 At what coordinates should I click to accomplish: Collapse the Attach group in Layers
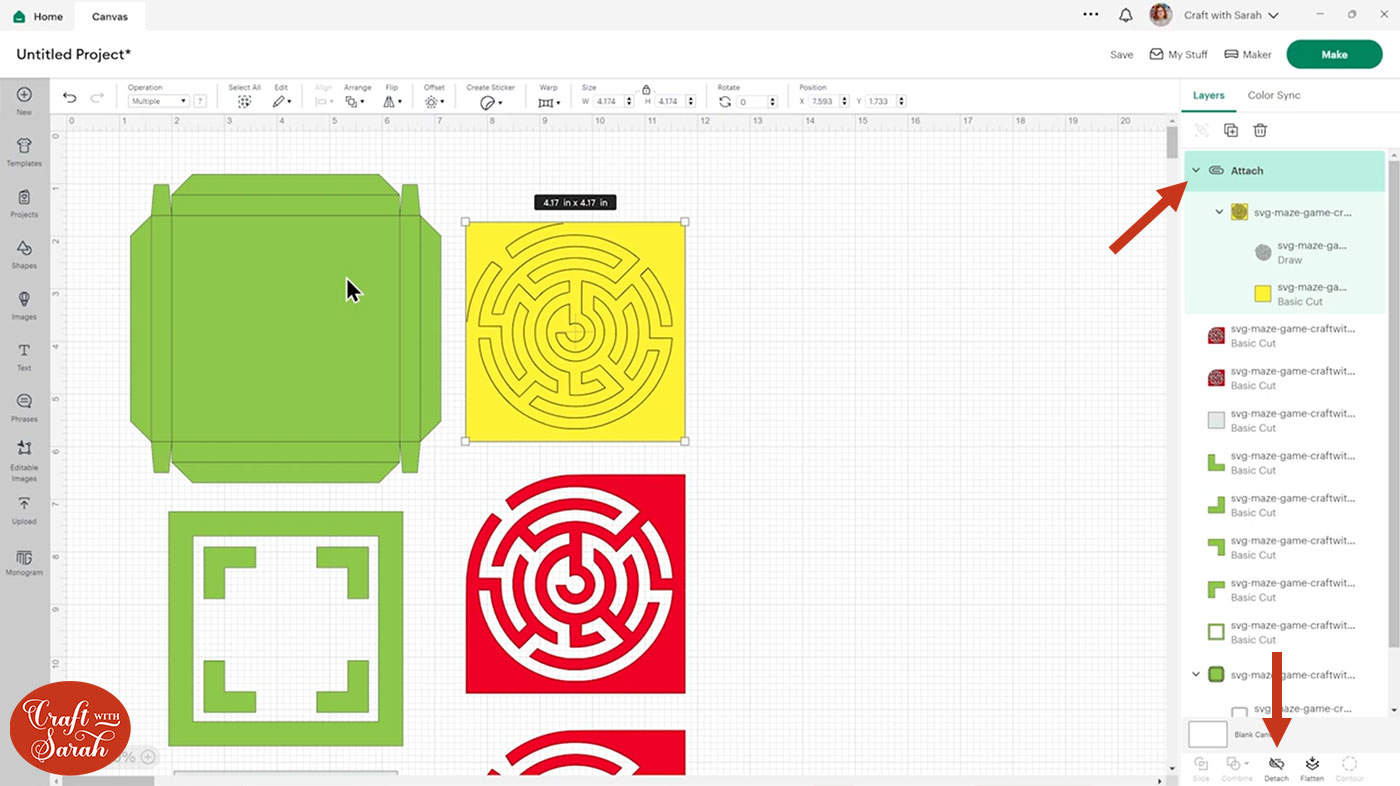[x=1196, y=170]
